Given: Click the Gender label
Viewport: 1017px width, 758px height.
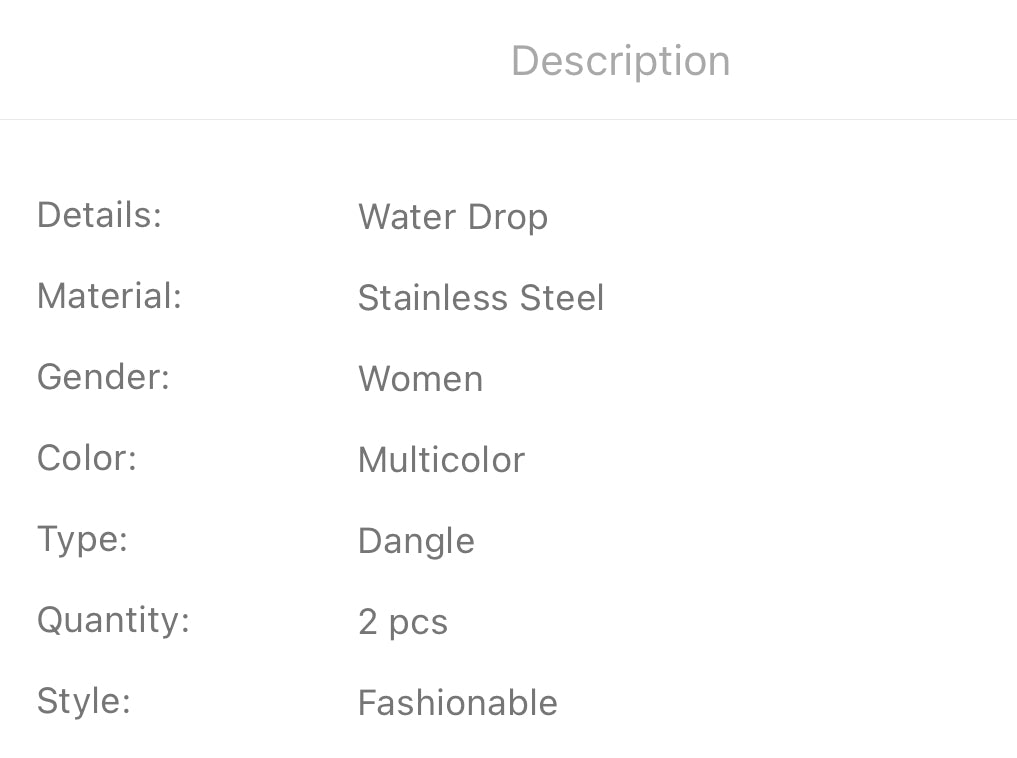Looking at the screenshot, I should click(x=103, y=377).
